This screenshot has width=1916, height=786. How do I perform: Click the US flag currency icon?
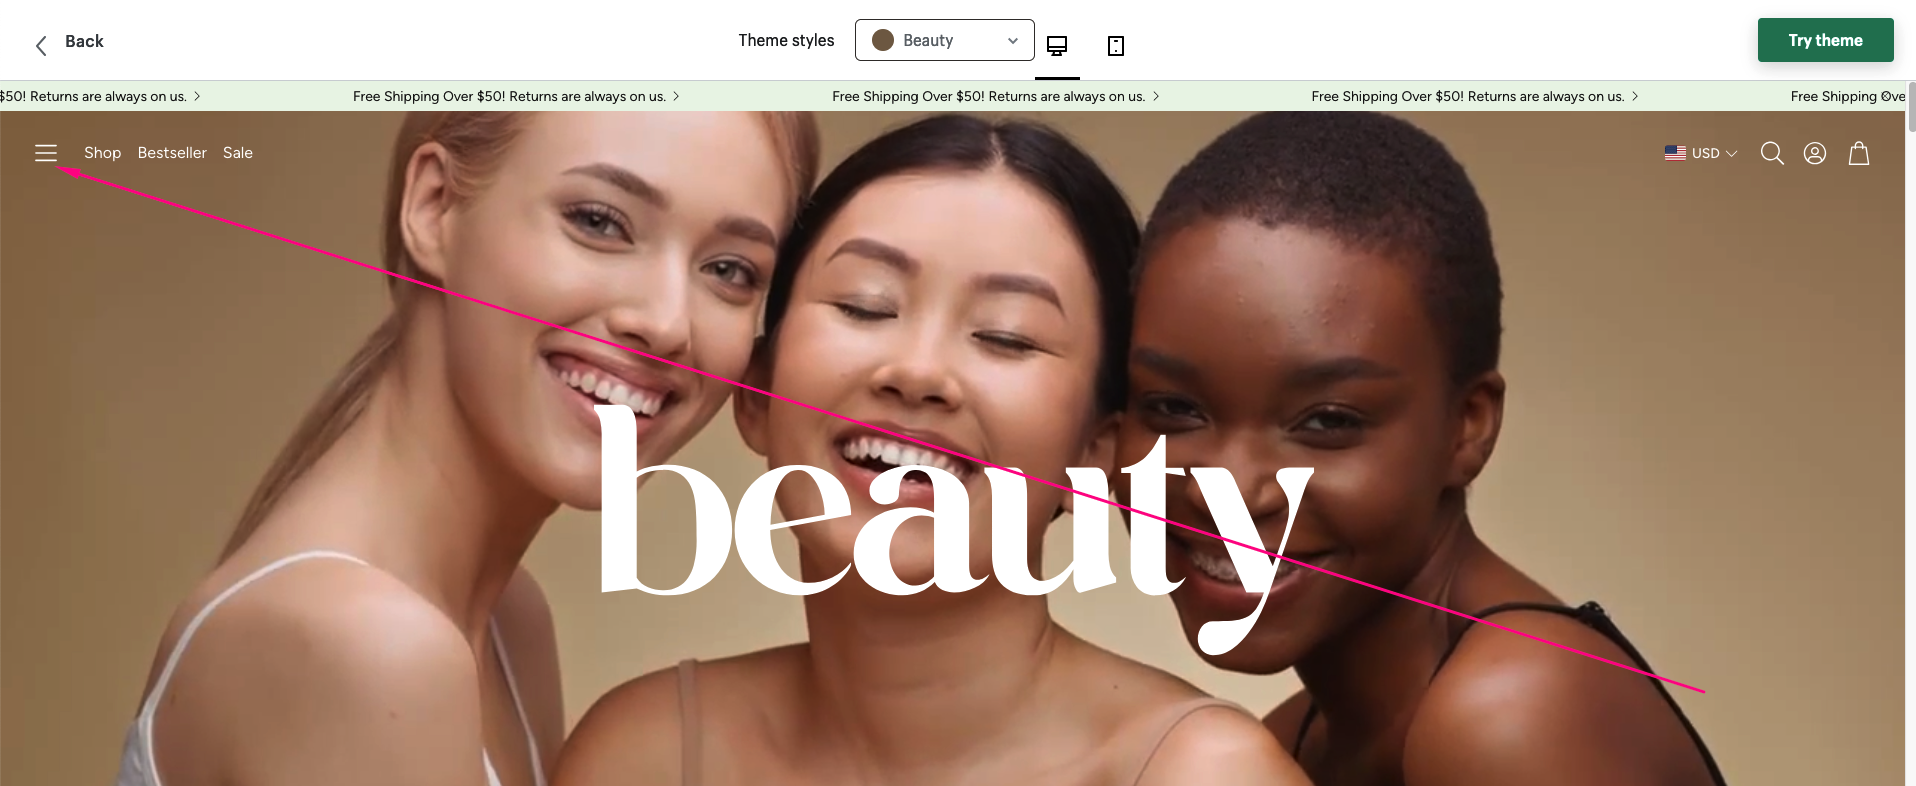point(1675,153)
